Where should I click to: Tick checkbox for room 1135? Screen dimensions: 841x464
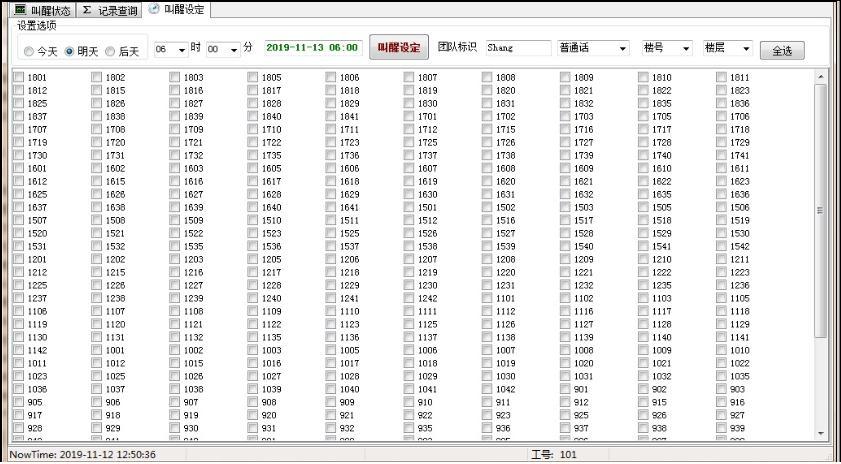pyautogui.click(x=253, y=337)
